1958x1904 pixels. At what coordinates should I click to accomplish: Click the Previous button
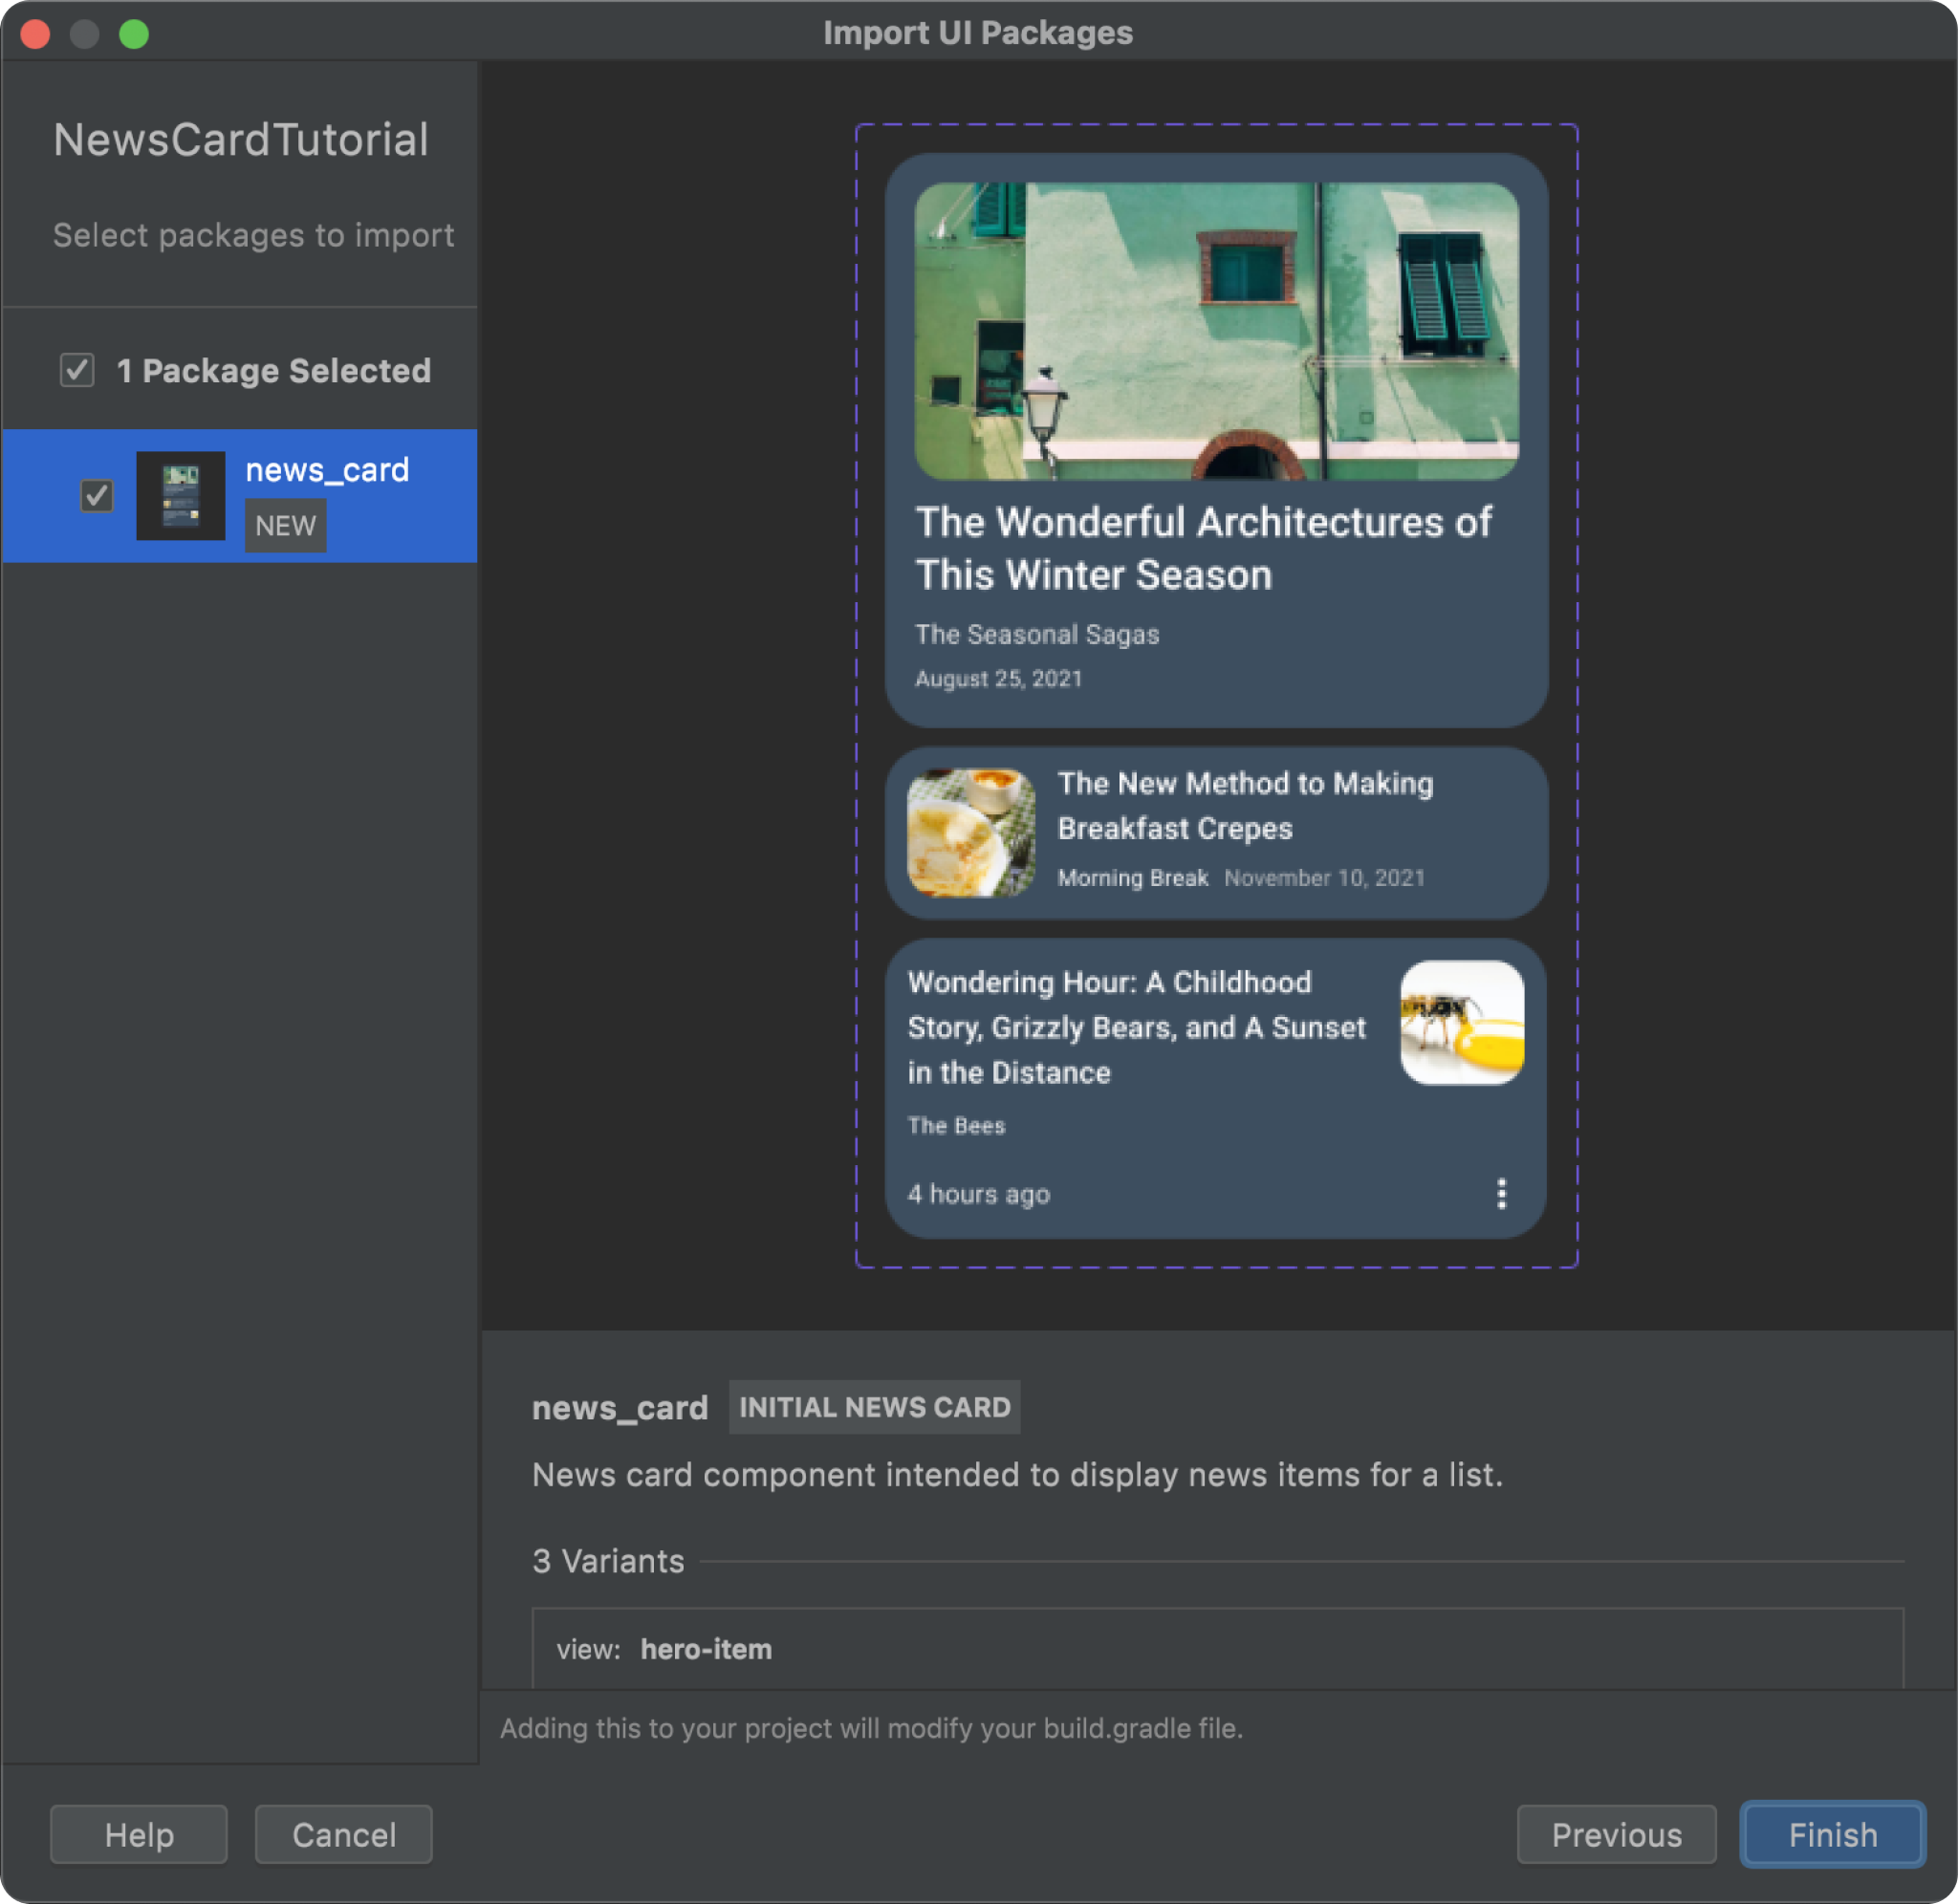click(x=1616, y=1834)
